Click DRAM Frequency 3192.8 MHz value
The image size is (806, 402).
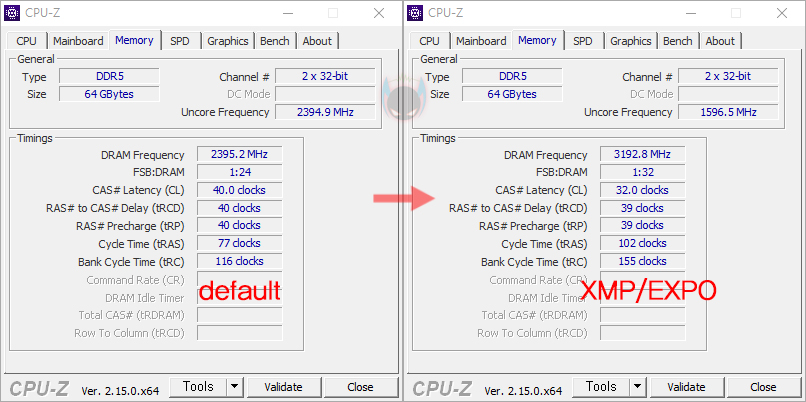pyautogui.click(x=643, y=154)
